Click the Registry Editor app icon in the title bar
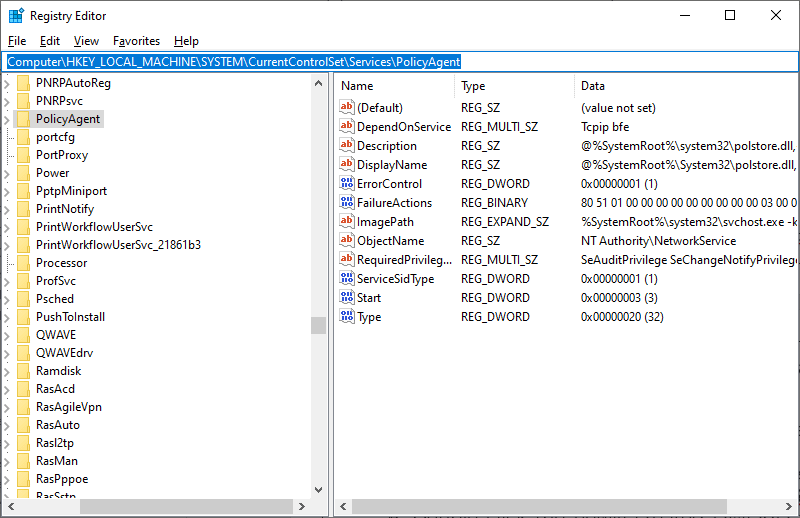 [15, 16]
